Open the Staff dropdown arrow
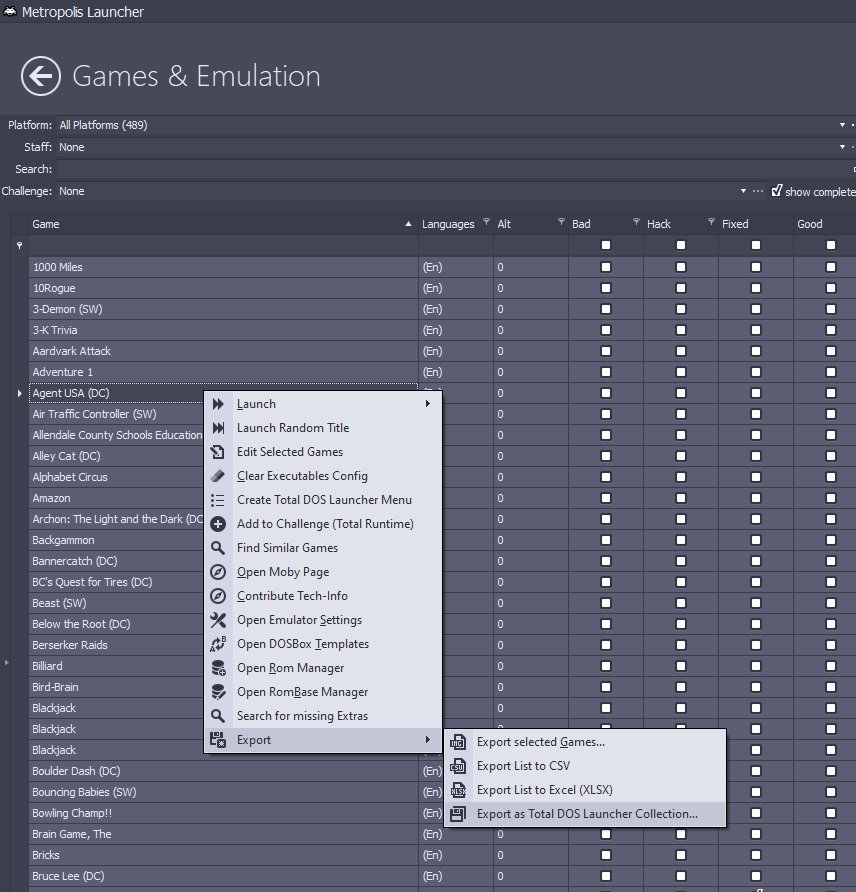 coord(842,147)
